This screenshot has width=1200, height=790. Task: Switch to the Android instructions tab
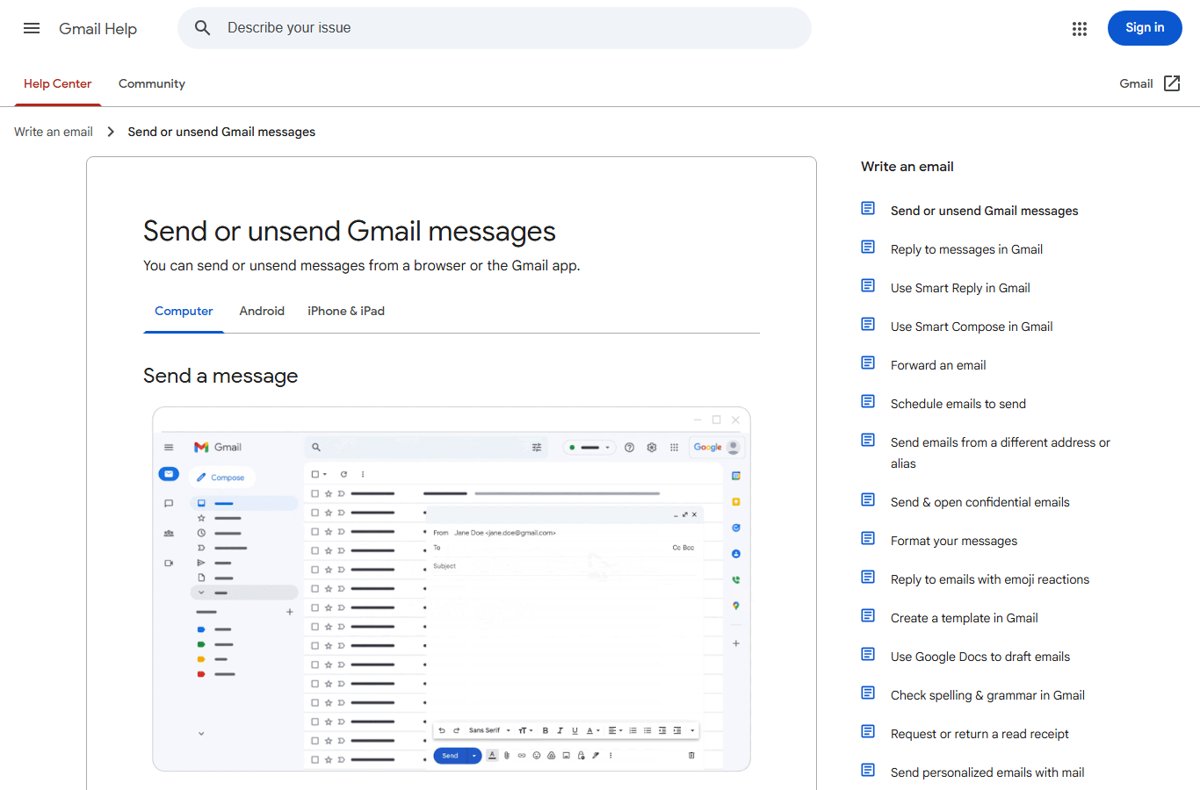coord(262,311)
